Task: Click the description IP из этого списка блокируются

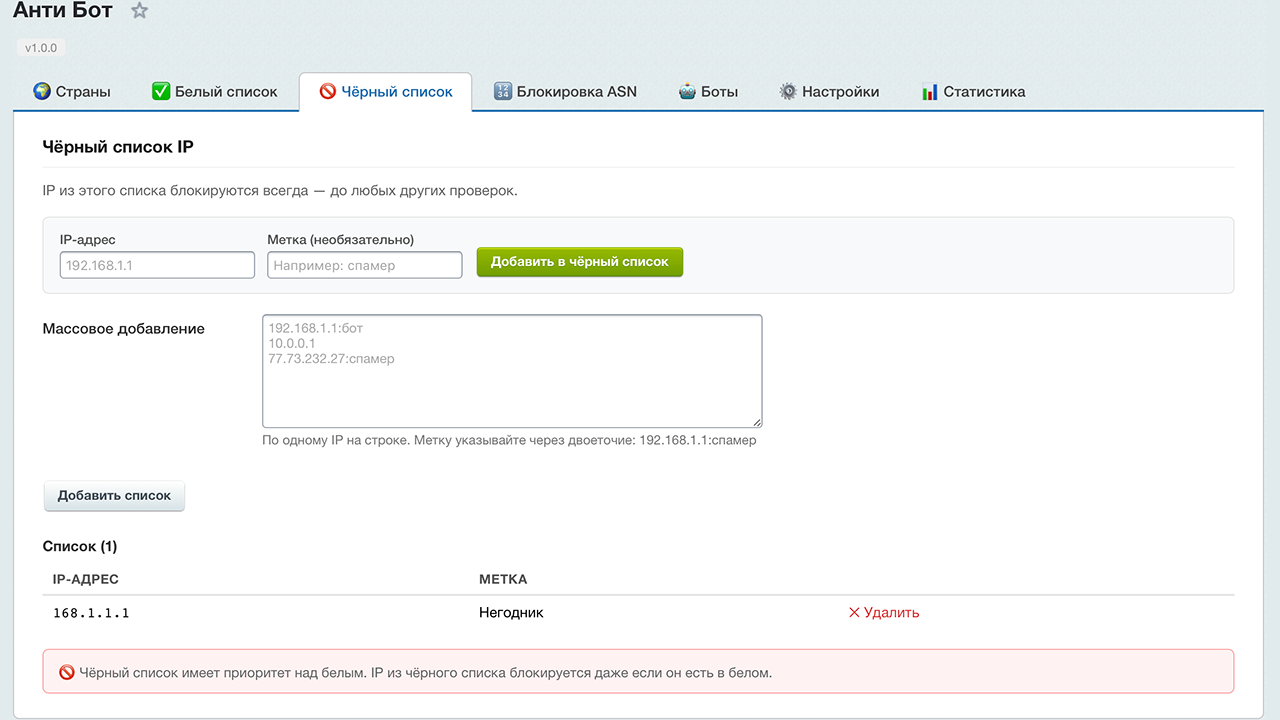Action: click(x=280, y=190)
